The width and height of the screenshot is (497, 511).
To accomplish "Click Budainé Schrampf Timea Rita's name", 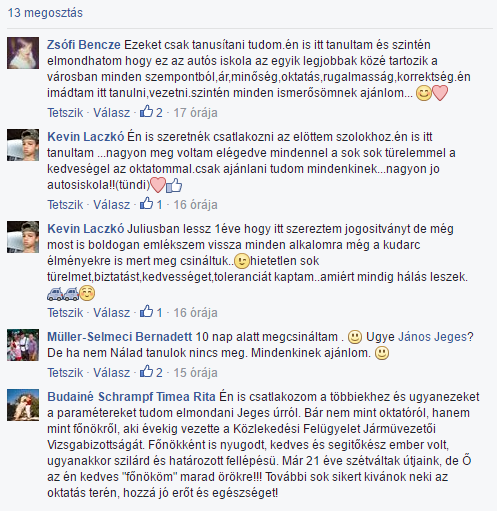I will [x=131, y=397].
